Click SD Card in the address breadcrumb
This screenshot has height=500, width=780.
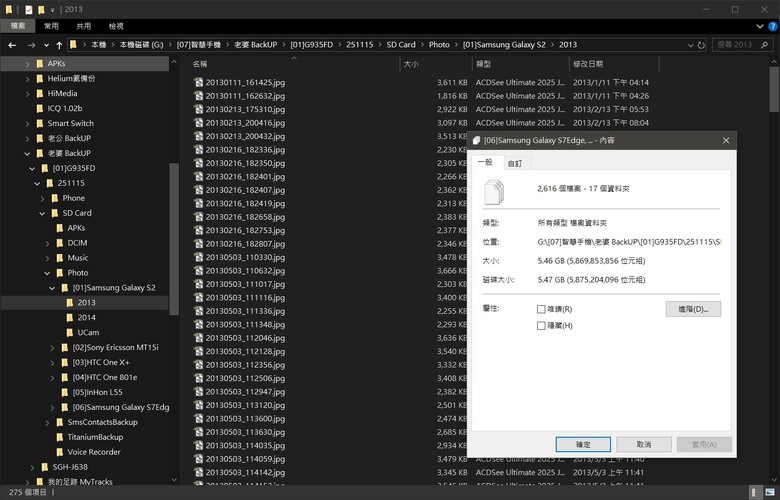tap(401, 45)
